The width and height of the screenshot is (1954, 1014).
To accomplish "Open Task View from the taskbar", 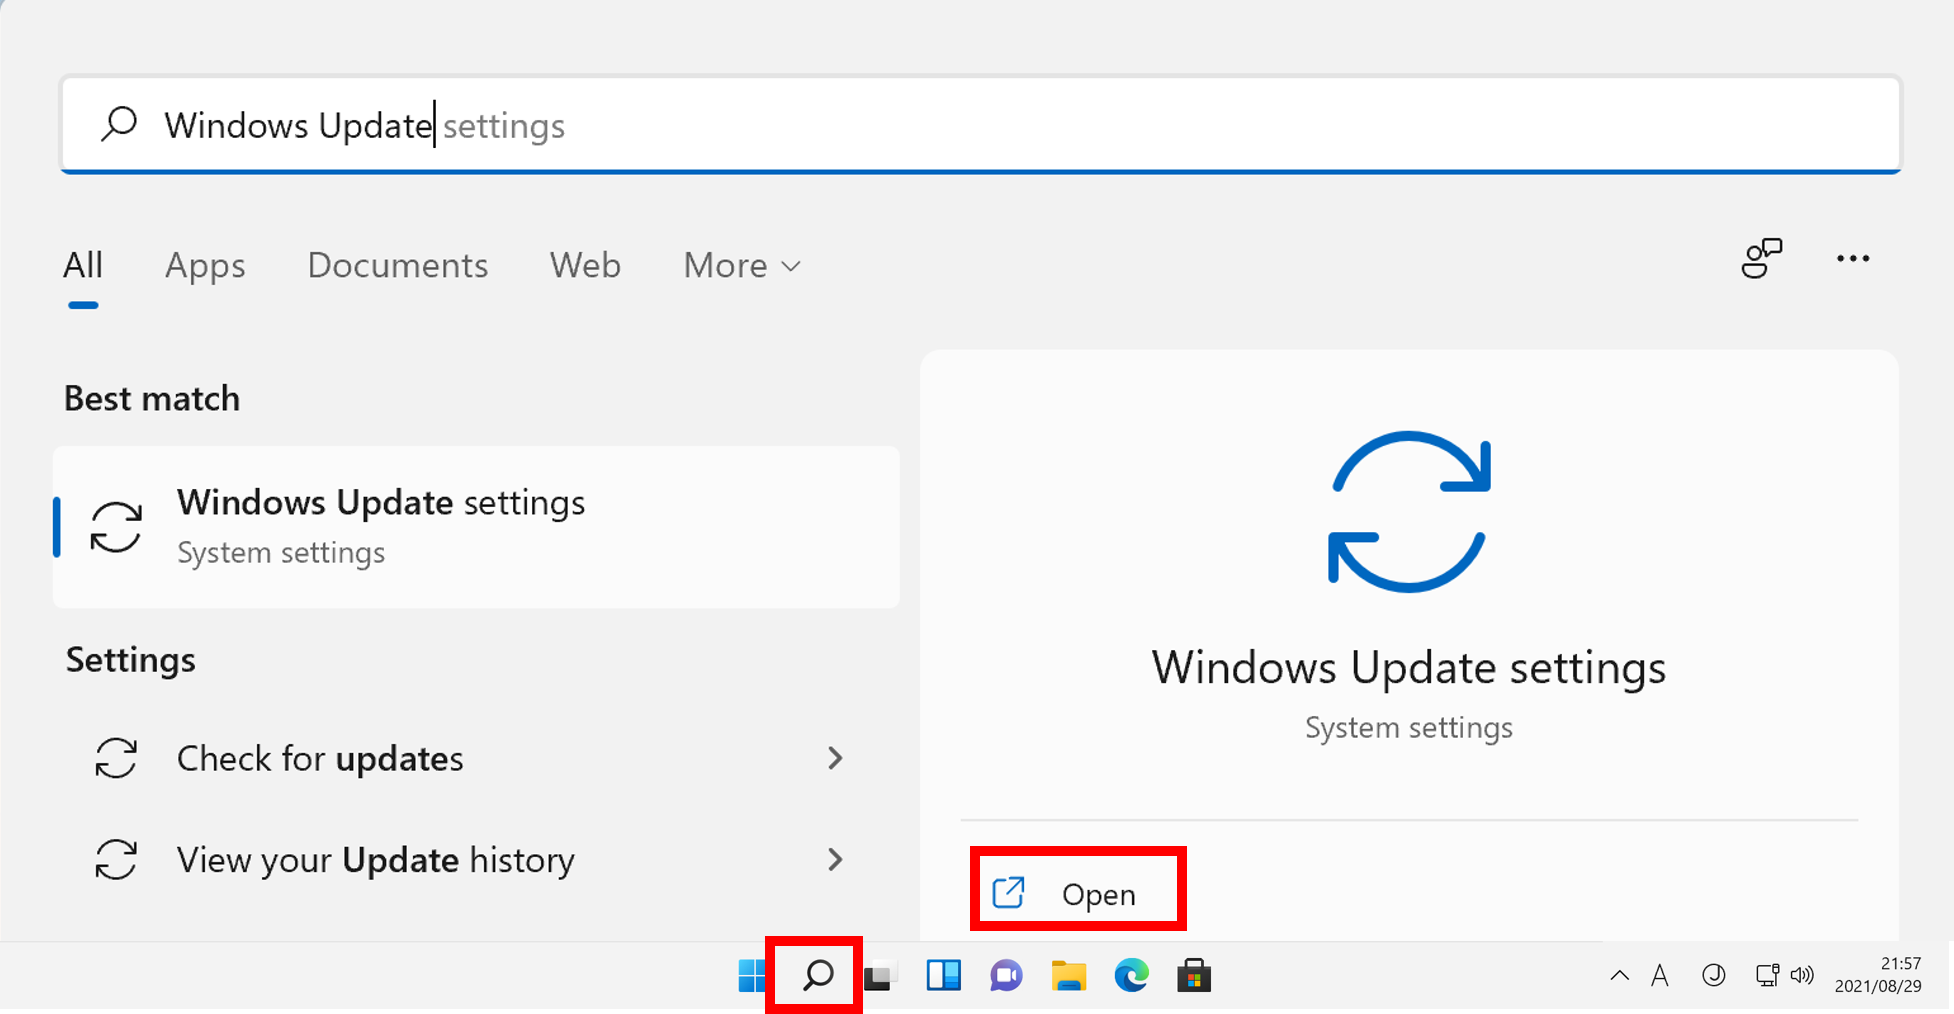I will pos(880,975).
